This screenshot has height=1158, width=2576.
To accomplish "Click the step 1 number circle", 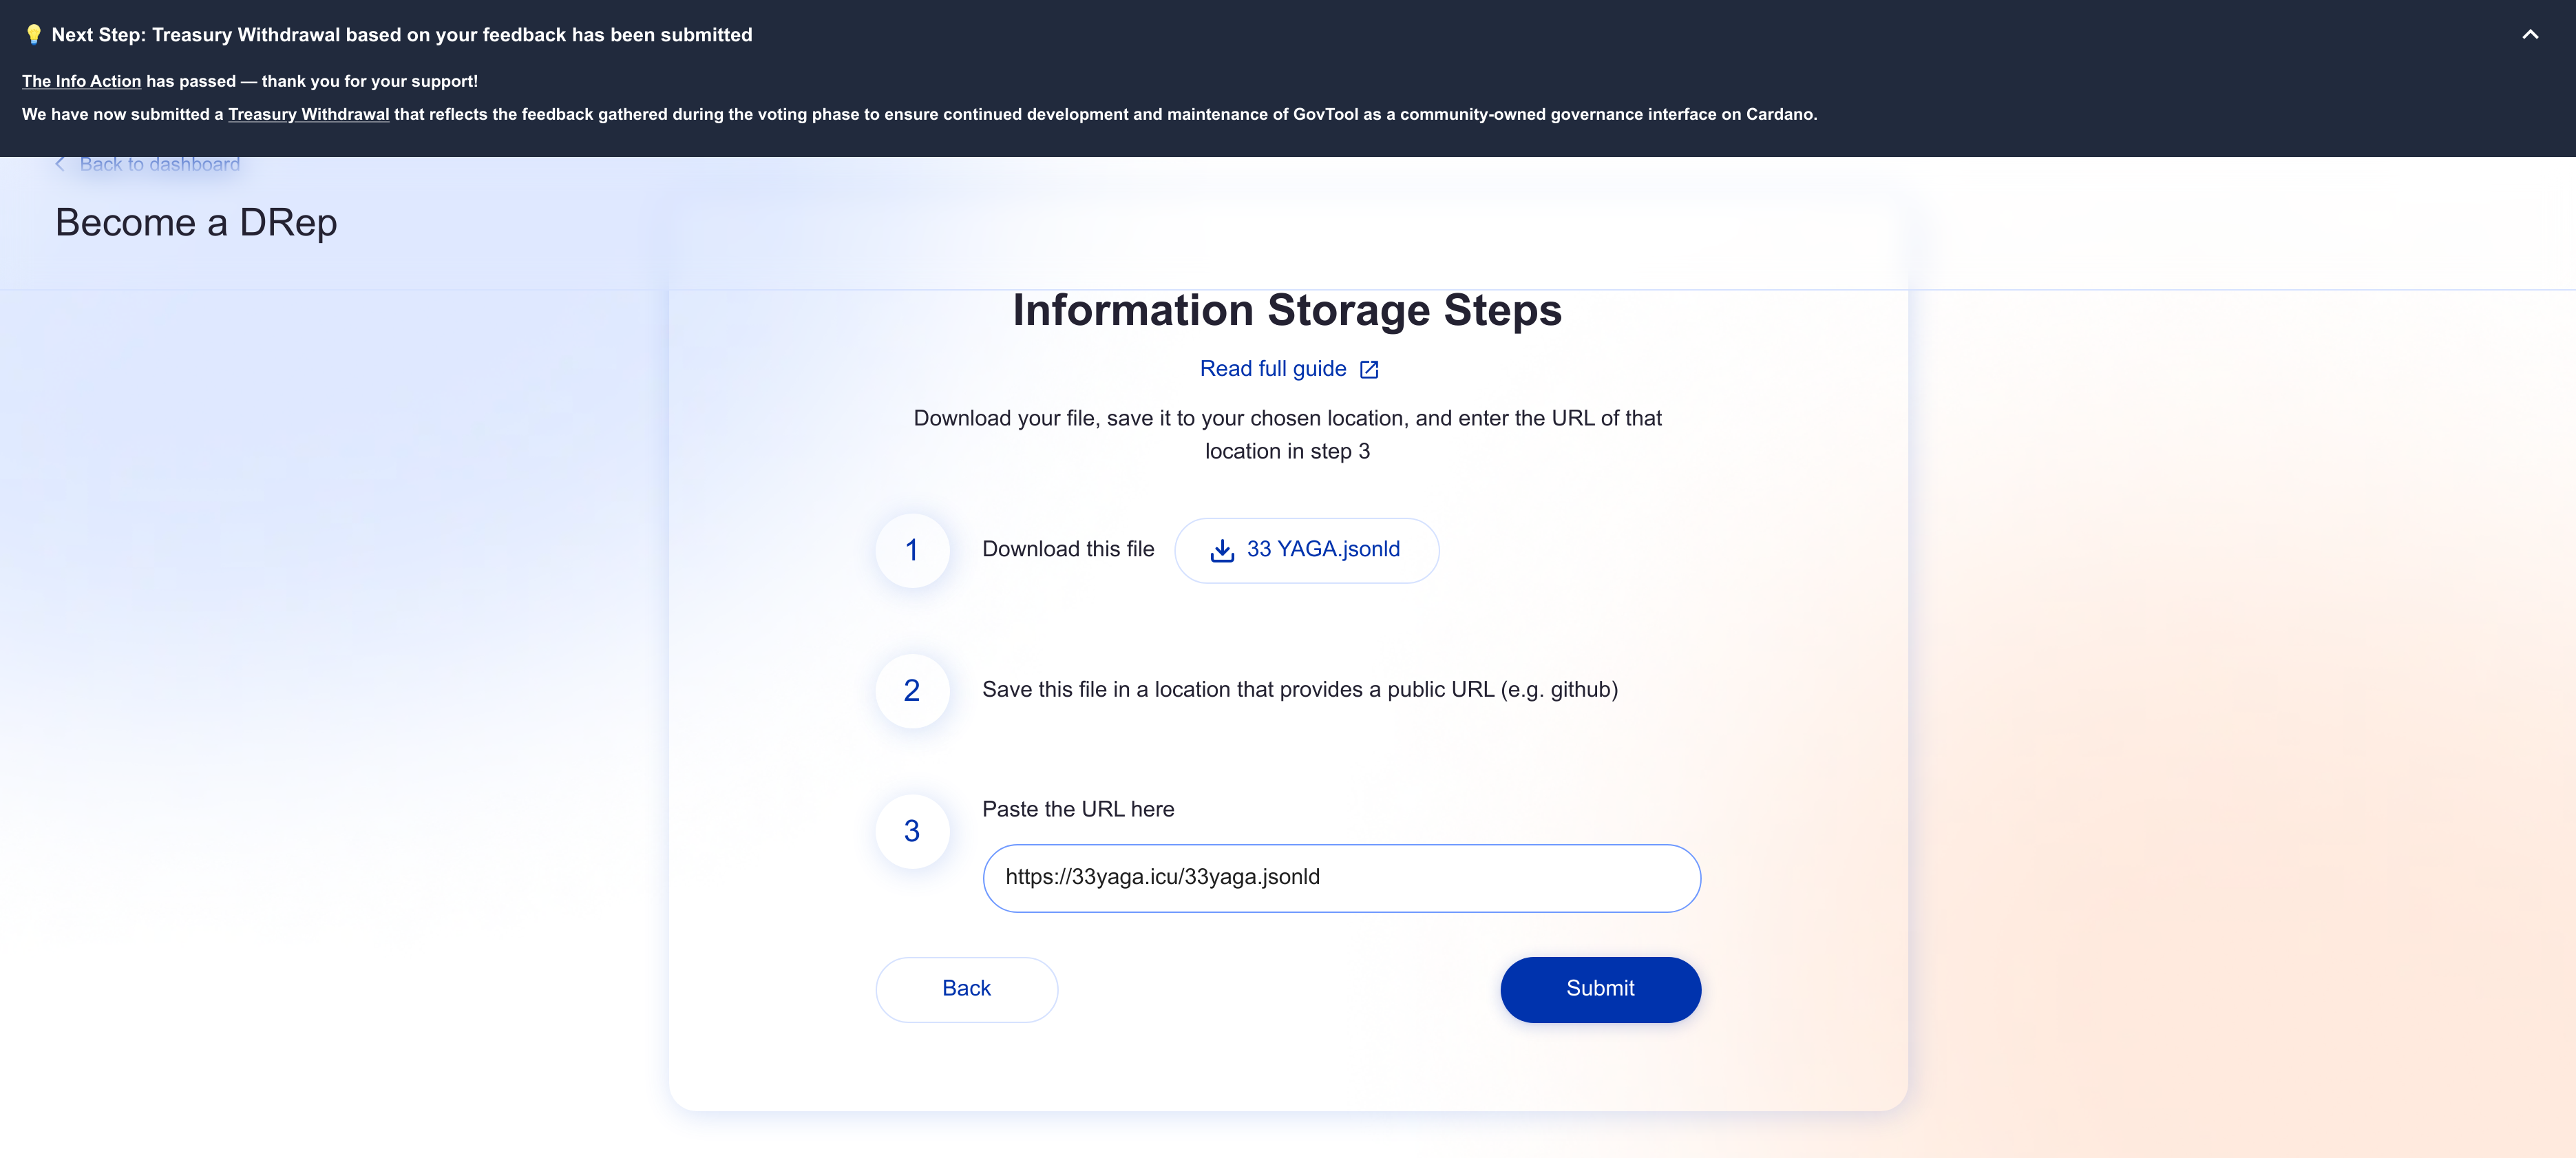I will coord(911,550).
